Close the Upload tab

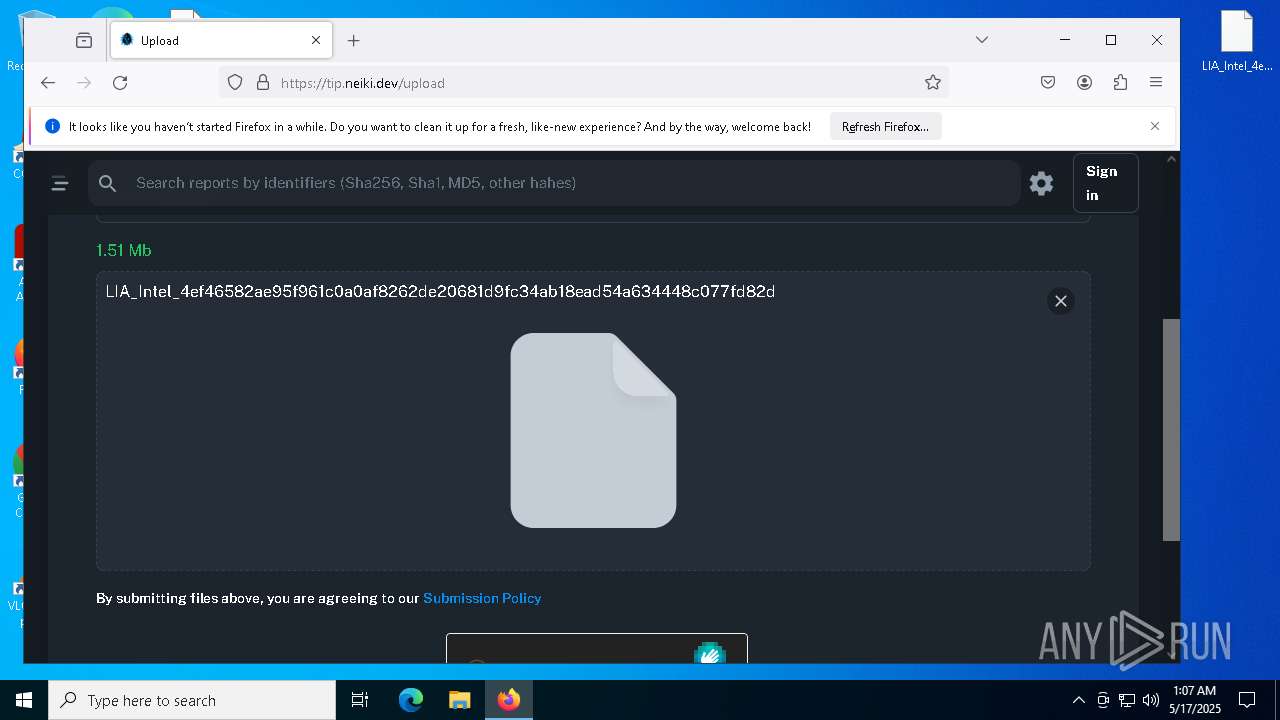point(316,40)
